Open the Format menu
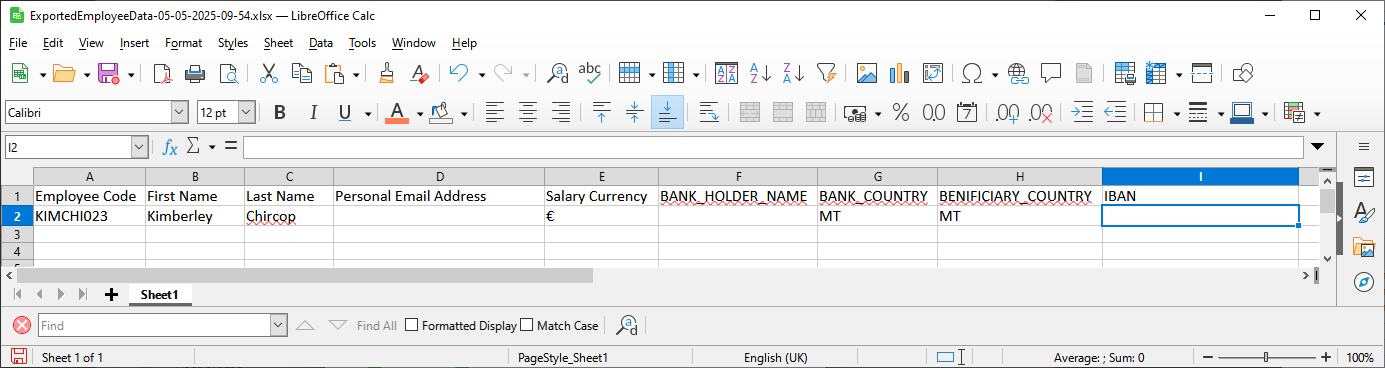This screenshot has width=1385, height=368. tap(184, 43)
